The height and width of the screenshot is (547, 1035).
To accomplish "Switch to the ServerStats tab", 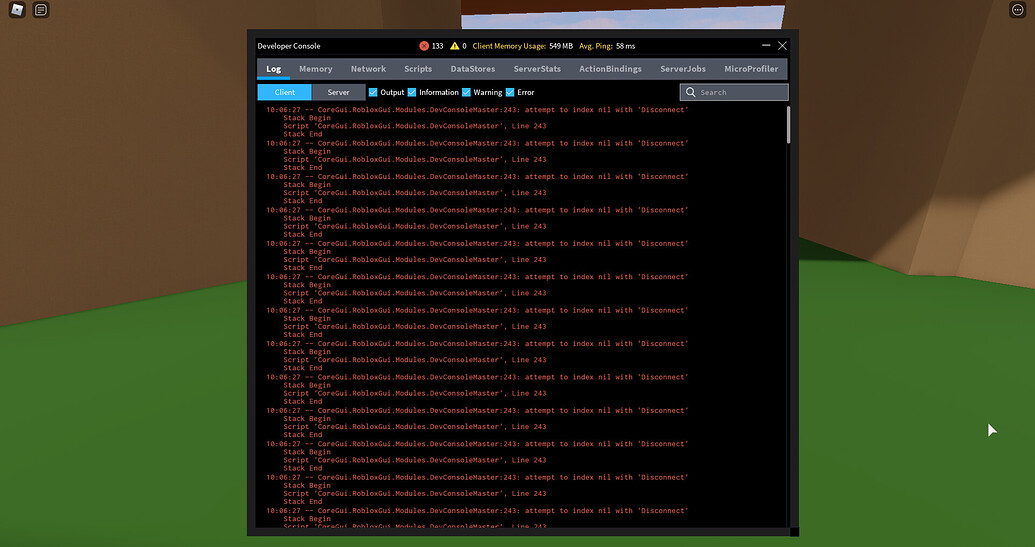I will pos(537,69).
